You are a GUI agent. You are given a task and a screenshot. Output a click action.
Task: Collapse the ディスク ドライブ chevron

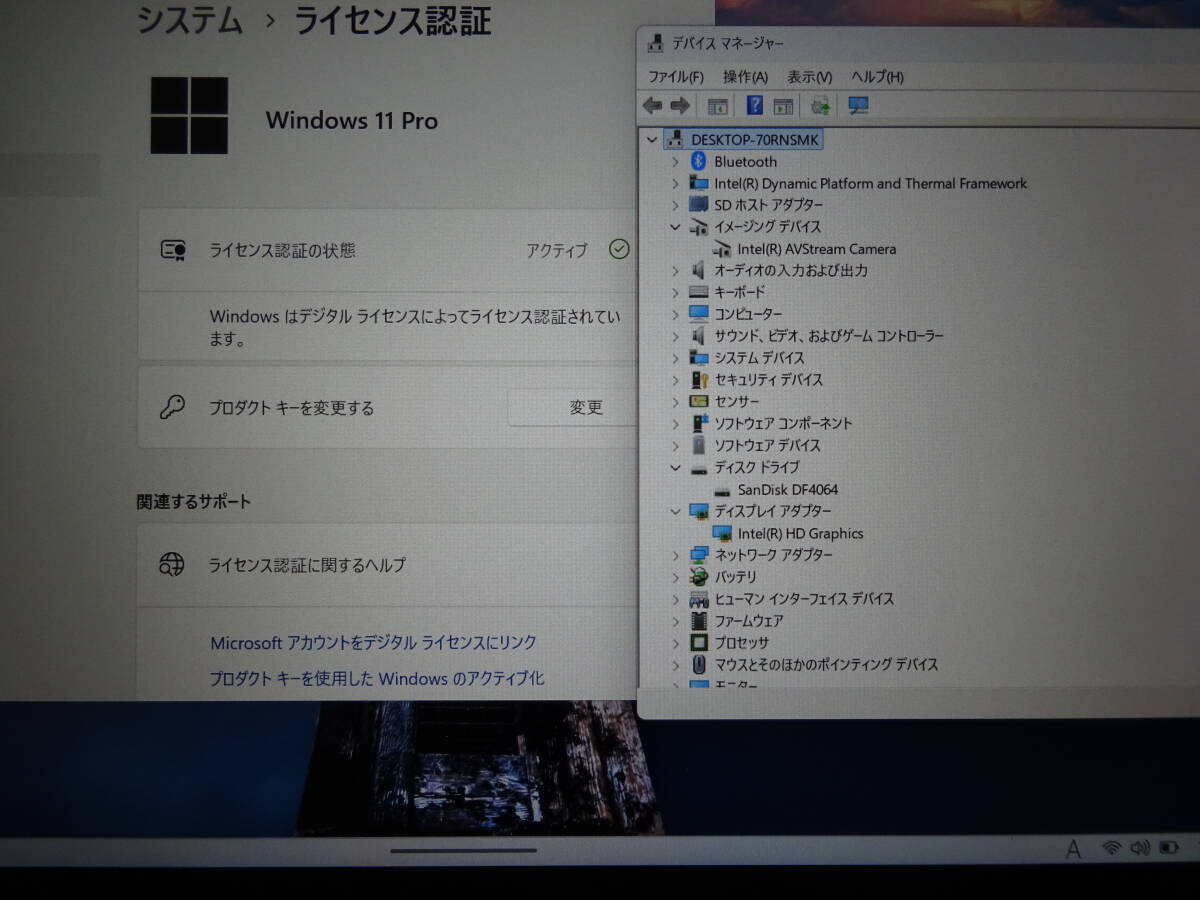pyautogui.click(x=675, y=467)
